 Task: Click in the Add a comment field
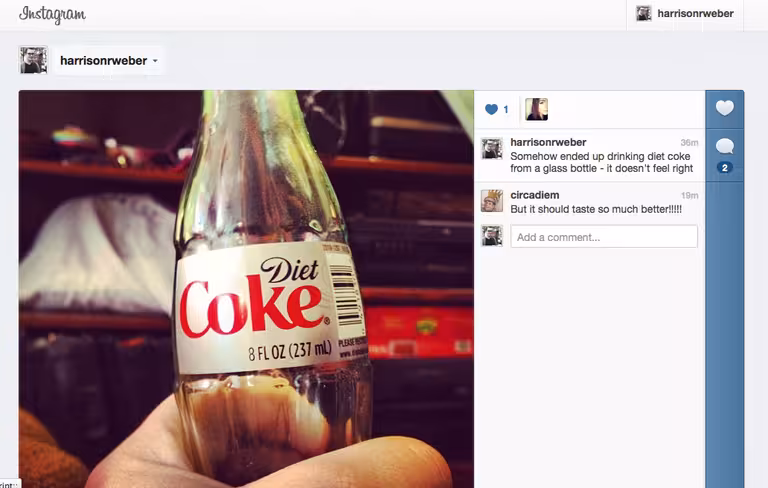pyautogui.click(x=604, y=237)
